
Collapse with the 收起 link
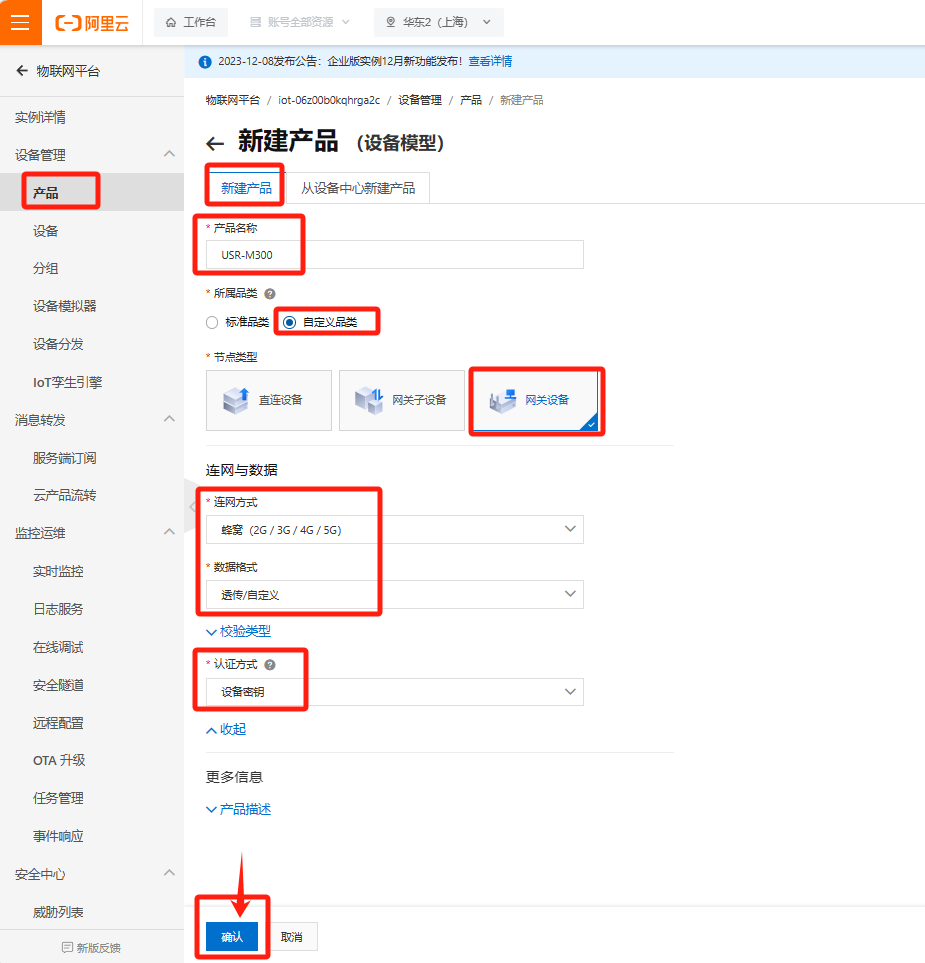click(x=226, y=730)
